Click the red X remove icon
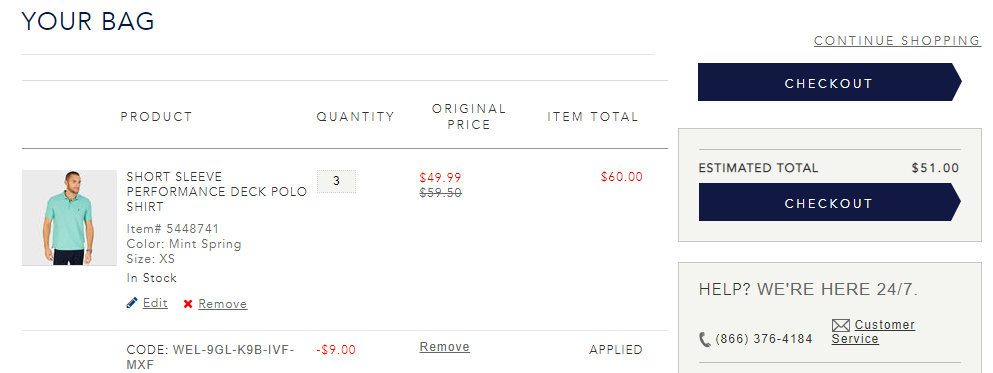Image resolution: width=993 pixels, height=373 pixels. pos(188,304)
